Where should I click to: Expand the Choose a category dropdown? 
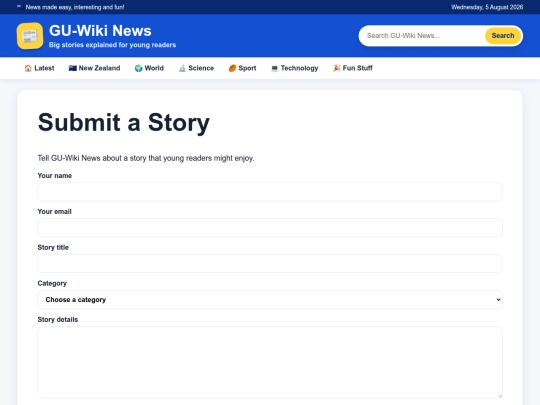[270, 300]
